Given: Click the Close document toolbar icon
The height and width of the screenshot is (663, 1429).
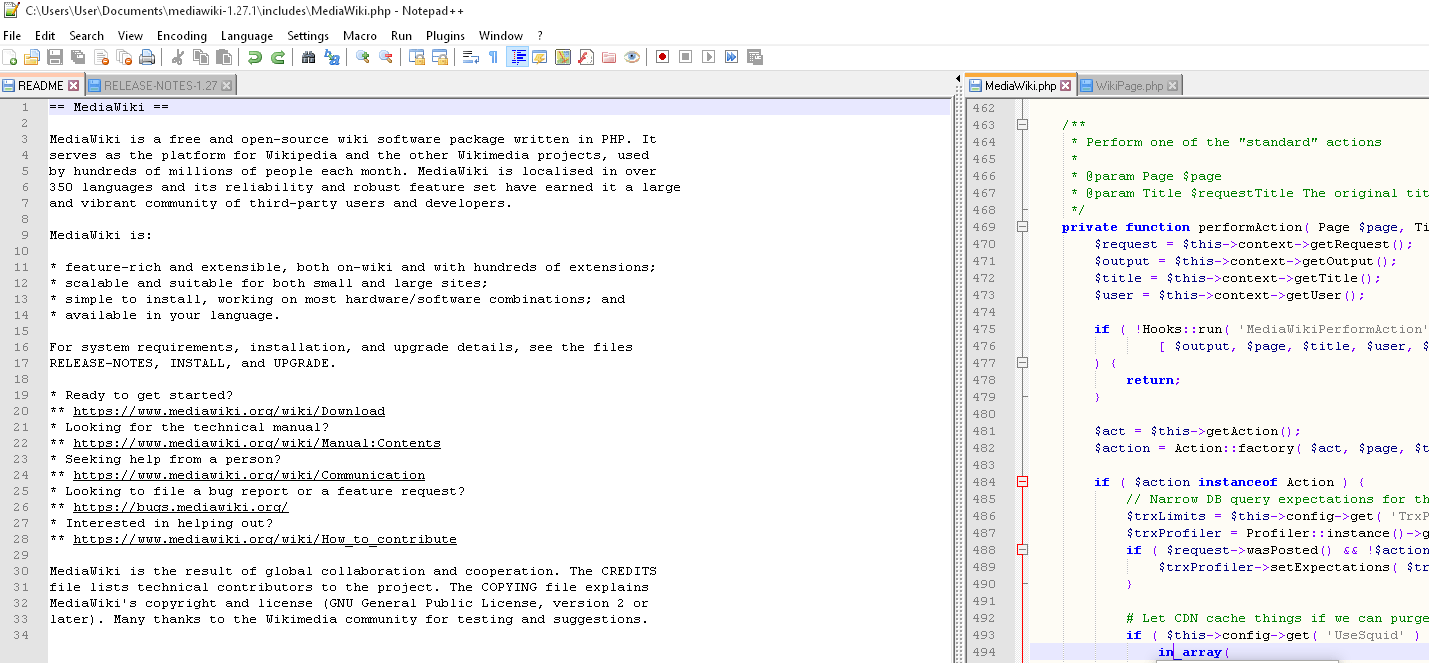Looking at the screenshot, I should (x=101, y=57).
